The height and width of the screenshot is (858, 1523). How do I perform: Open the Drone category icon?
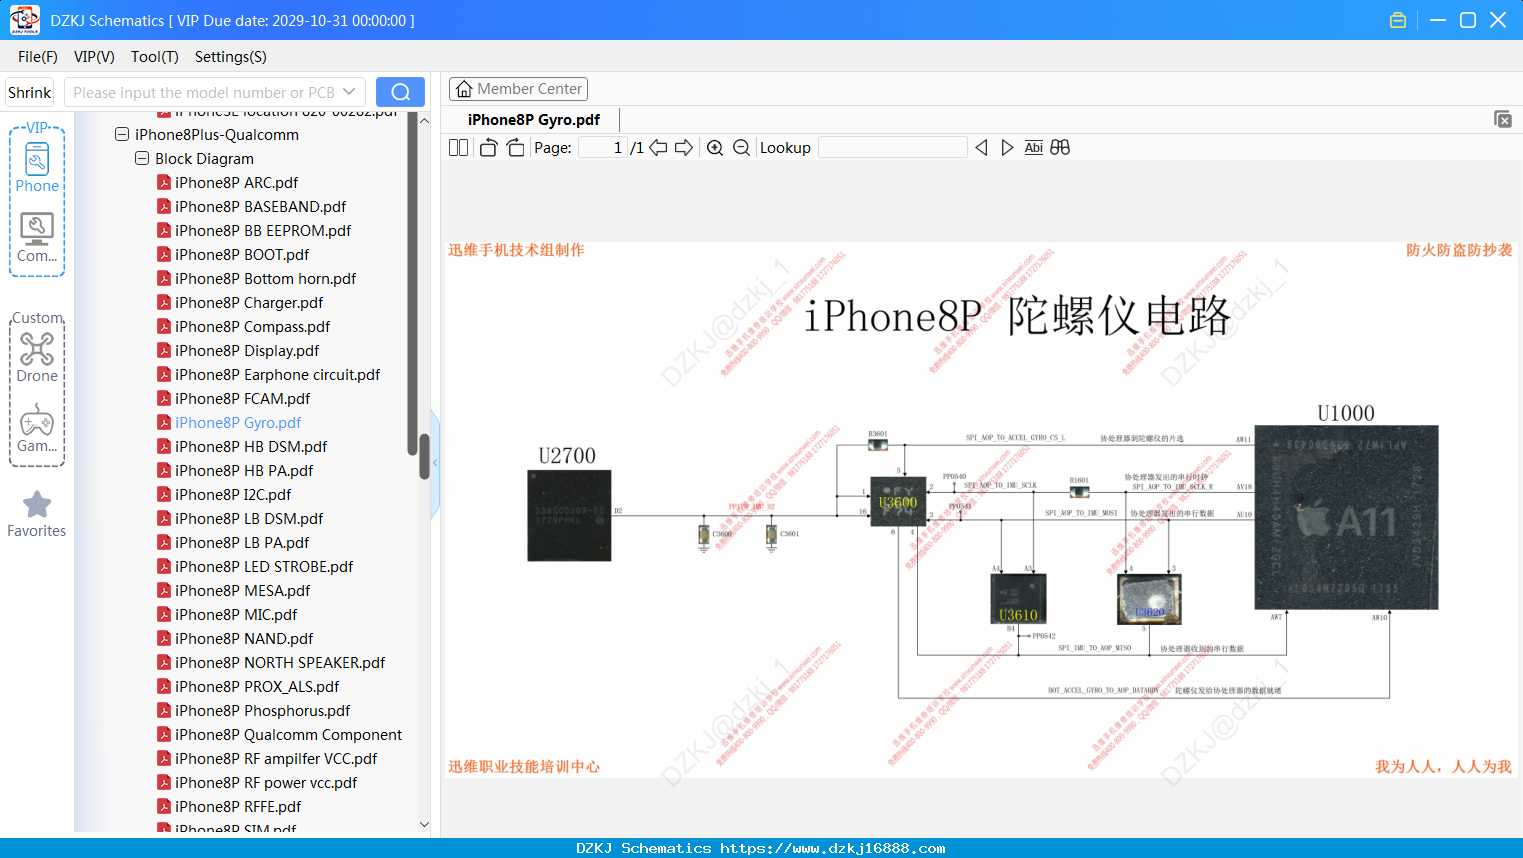(37, 356)
